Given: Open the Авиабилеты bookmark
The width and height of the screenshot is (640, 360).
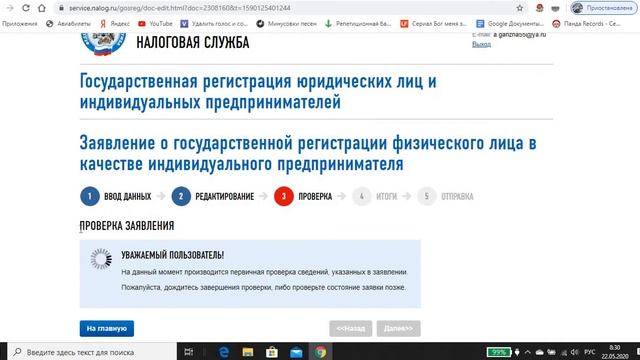Looking at the screenshot, I should [68, 24].
